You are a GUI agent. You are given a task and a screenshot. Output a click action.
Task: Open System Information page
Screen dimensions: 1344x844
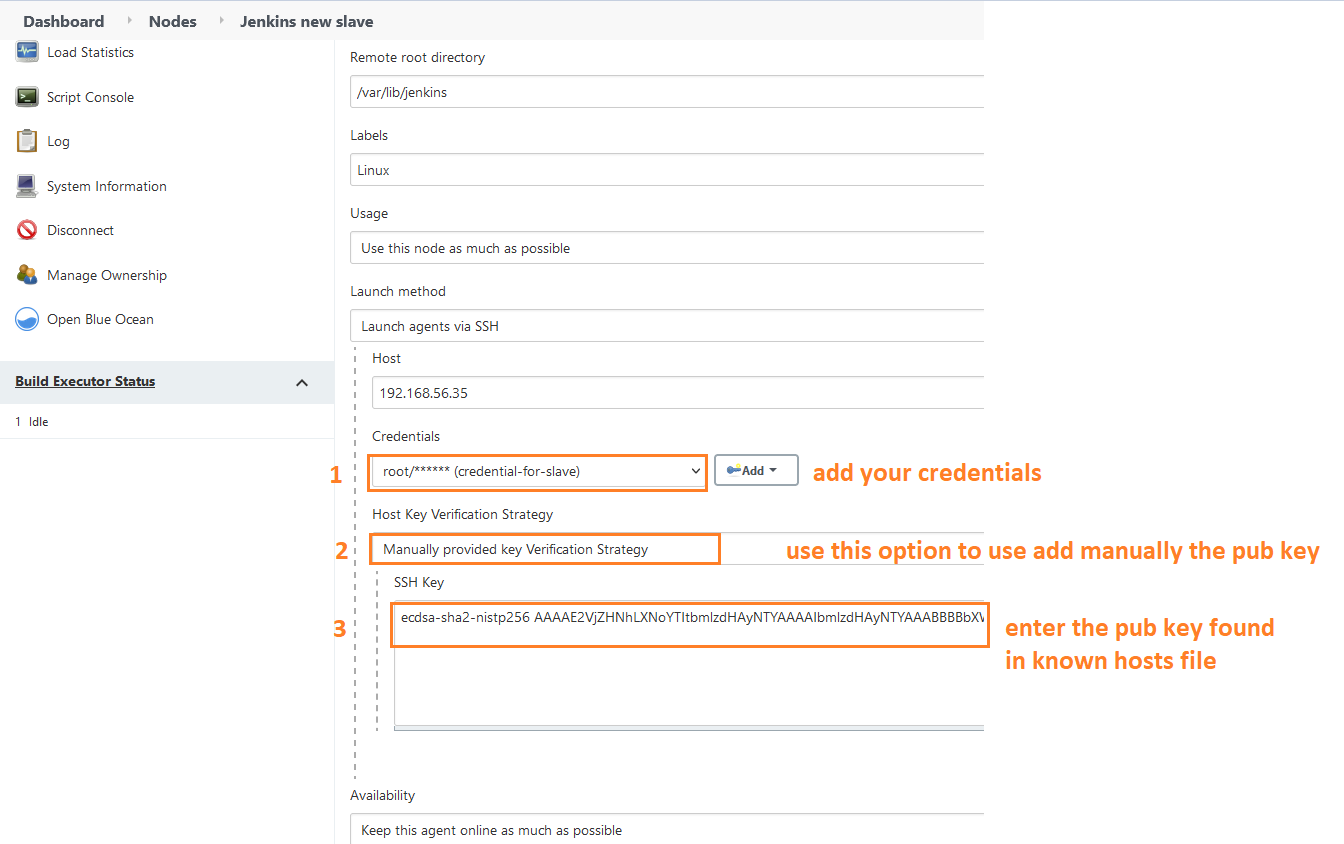(x=107, y=186)
